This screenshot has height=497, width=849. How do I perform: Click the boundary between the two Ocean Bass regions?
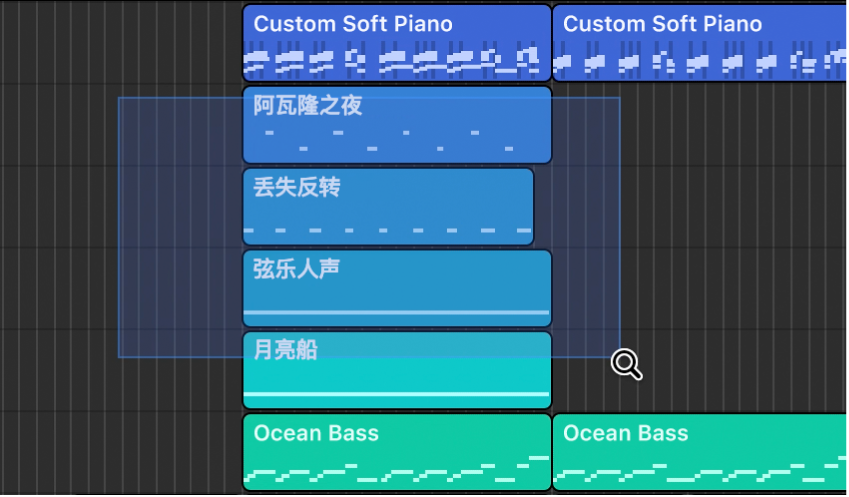coord(552,453)
